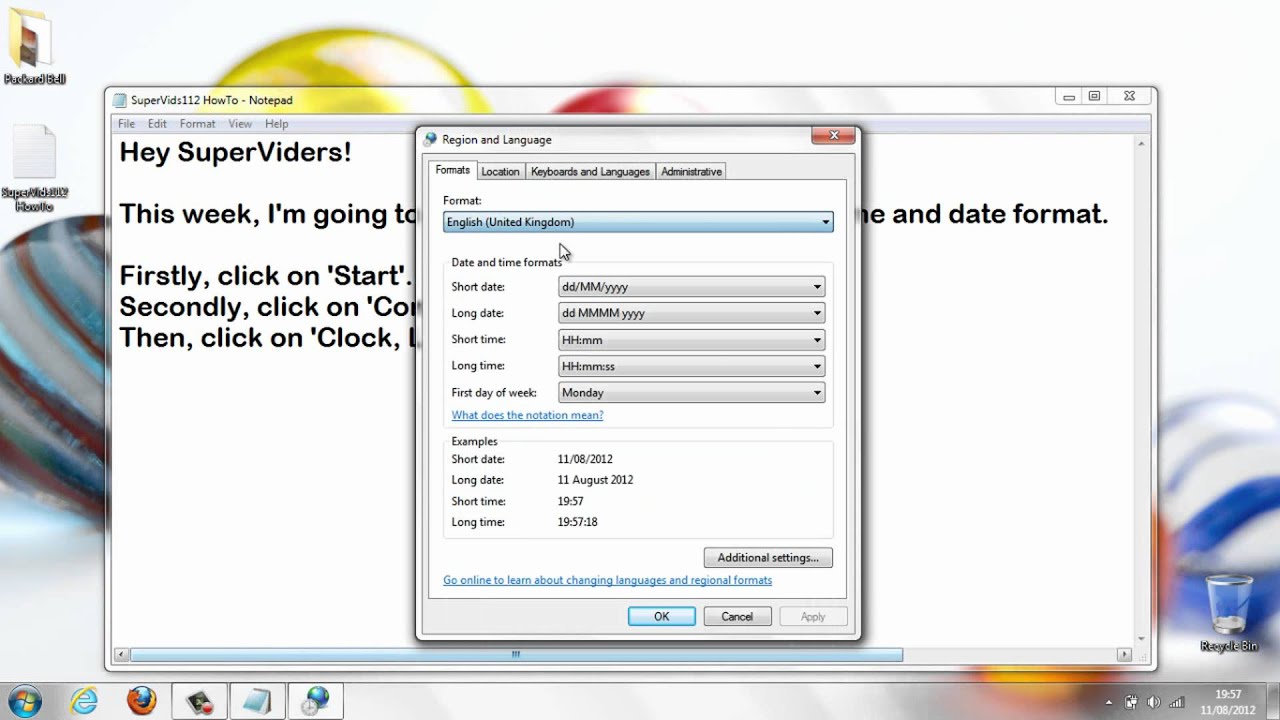
Task: Click the Cancel button
Action: pos(737,616)
